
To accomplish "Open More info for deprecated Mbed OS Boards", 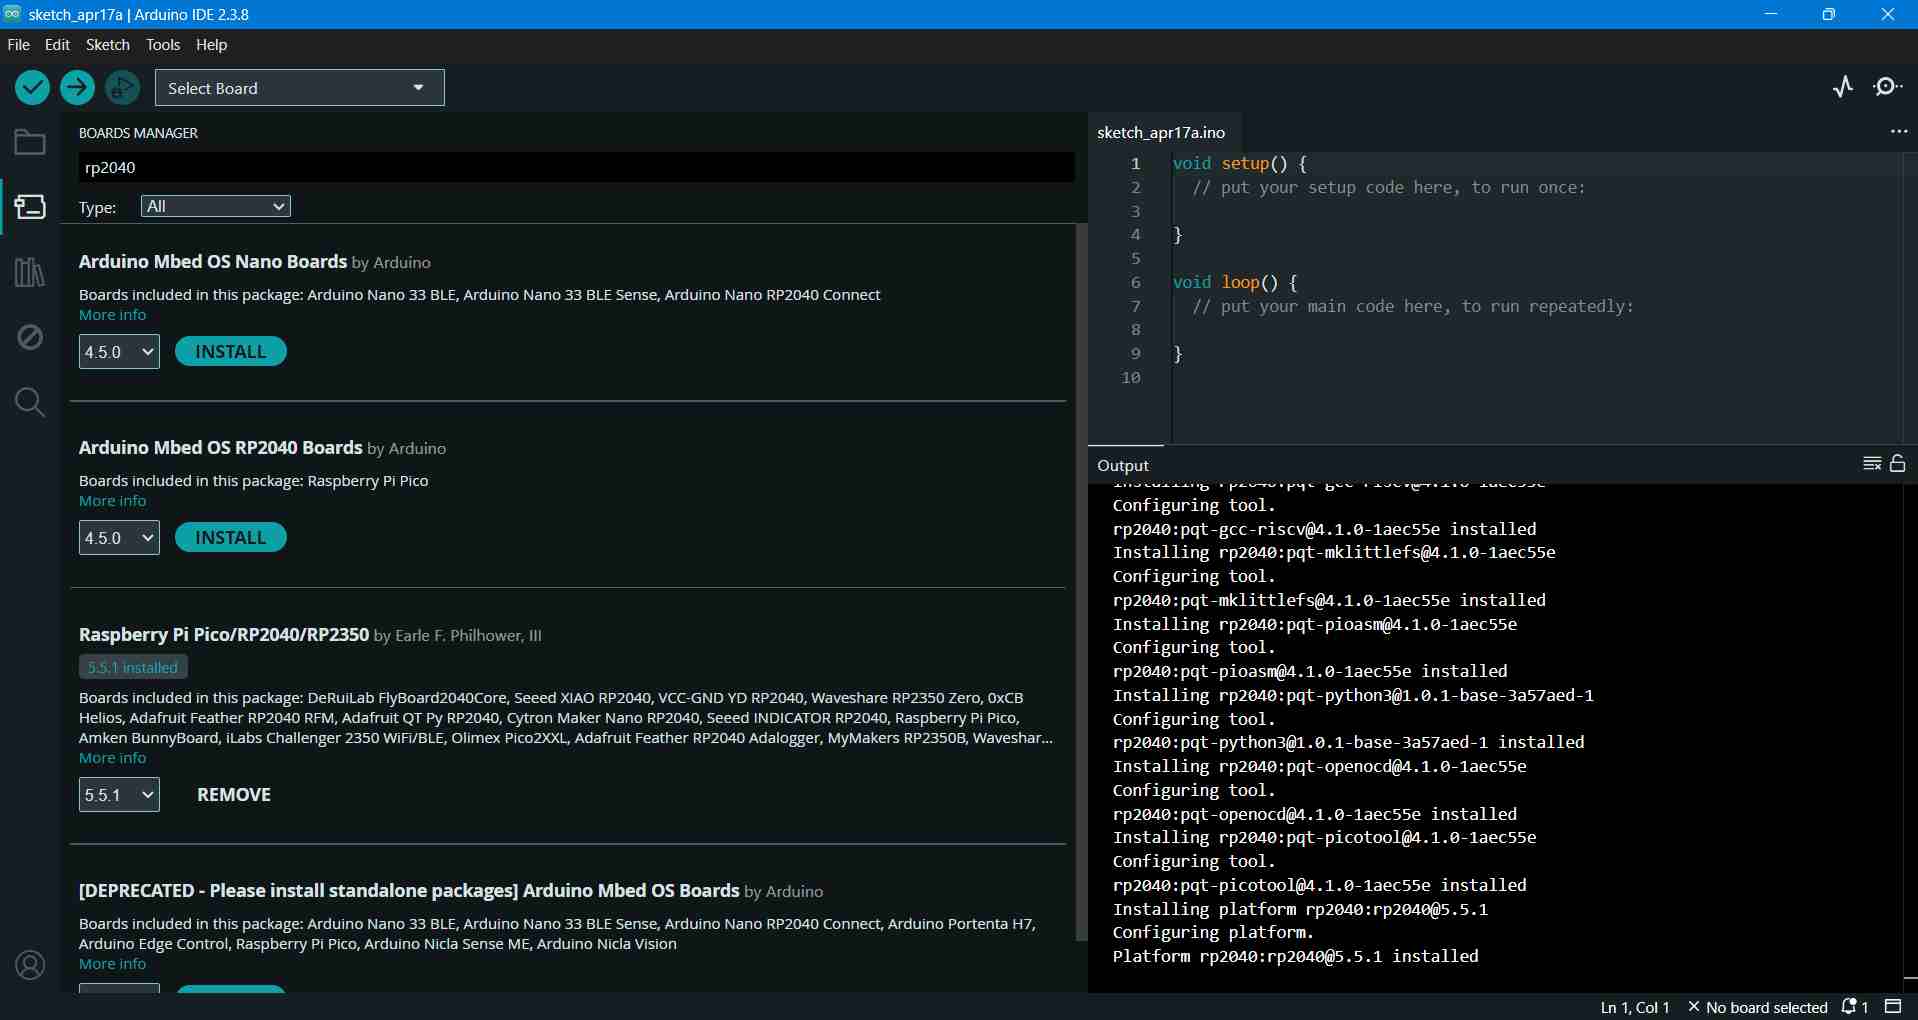I will pyautogui.click(x=112, y=964).
